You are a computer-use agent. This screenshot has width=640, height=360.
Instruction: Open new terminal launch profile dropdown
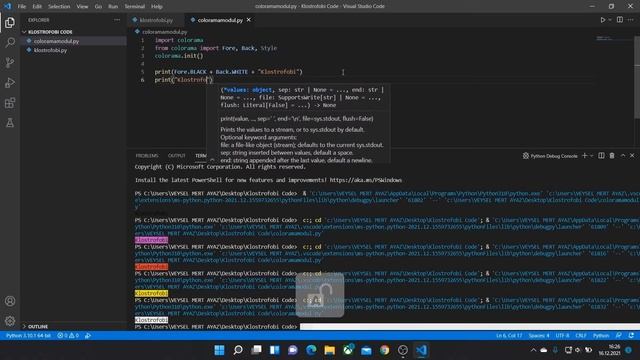(x=591, y=156)
